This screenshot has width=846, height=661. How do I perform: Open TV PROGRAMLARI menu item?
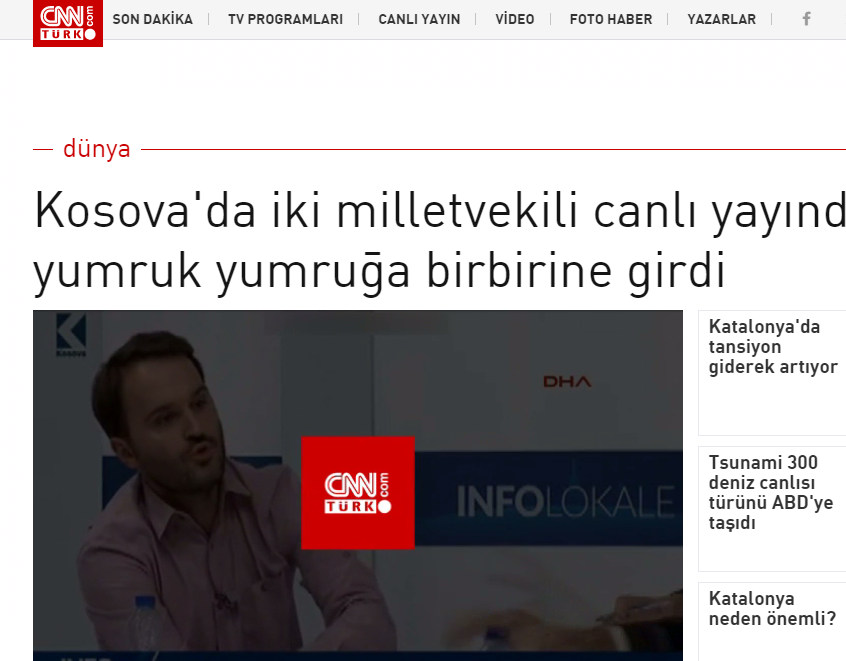(285, 19)
